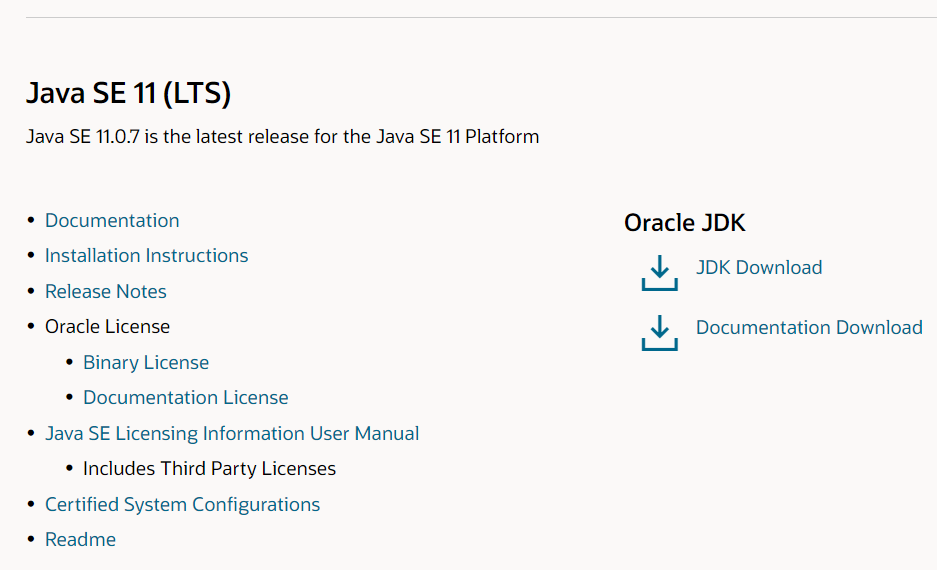Click the Includes Third Party Licenses text
Screen dimensions: 937x570
point(209,469)
